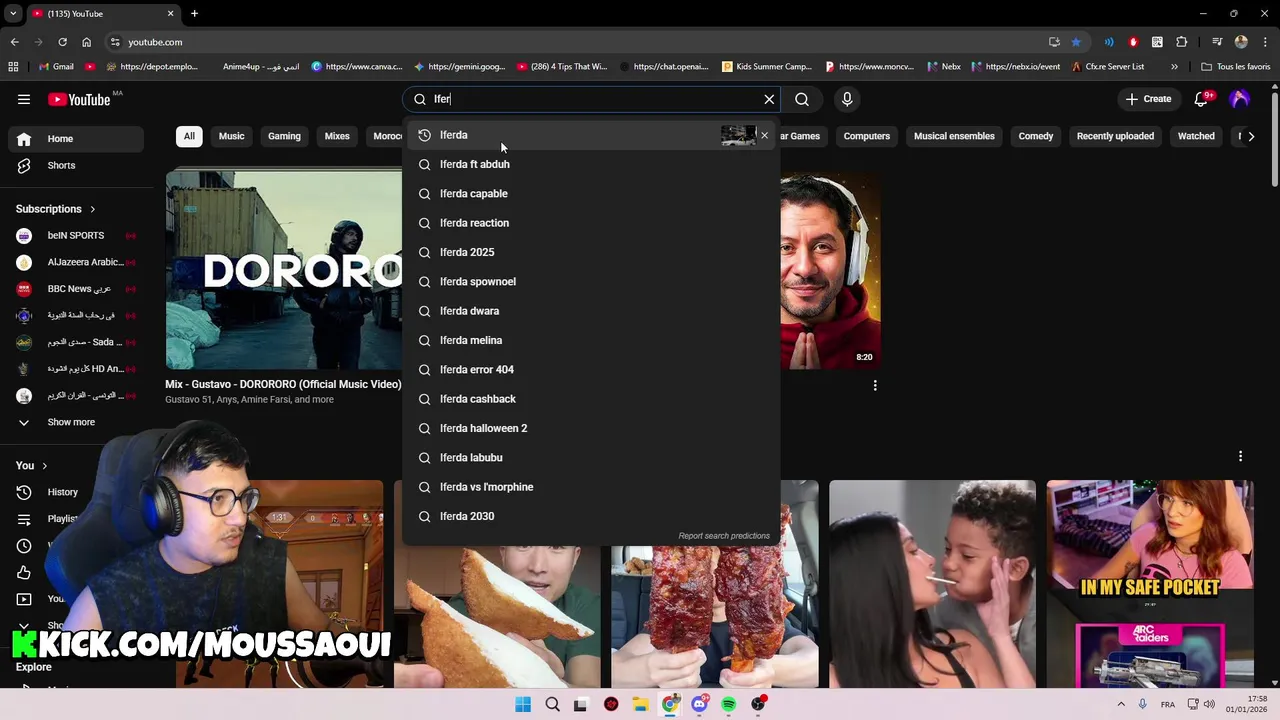Bookmark this page with the star icon
The image size is (1280, 720).
click(x=1076, y=42)
